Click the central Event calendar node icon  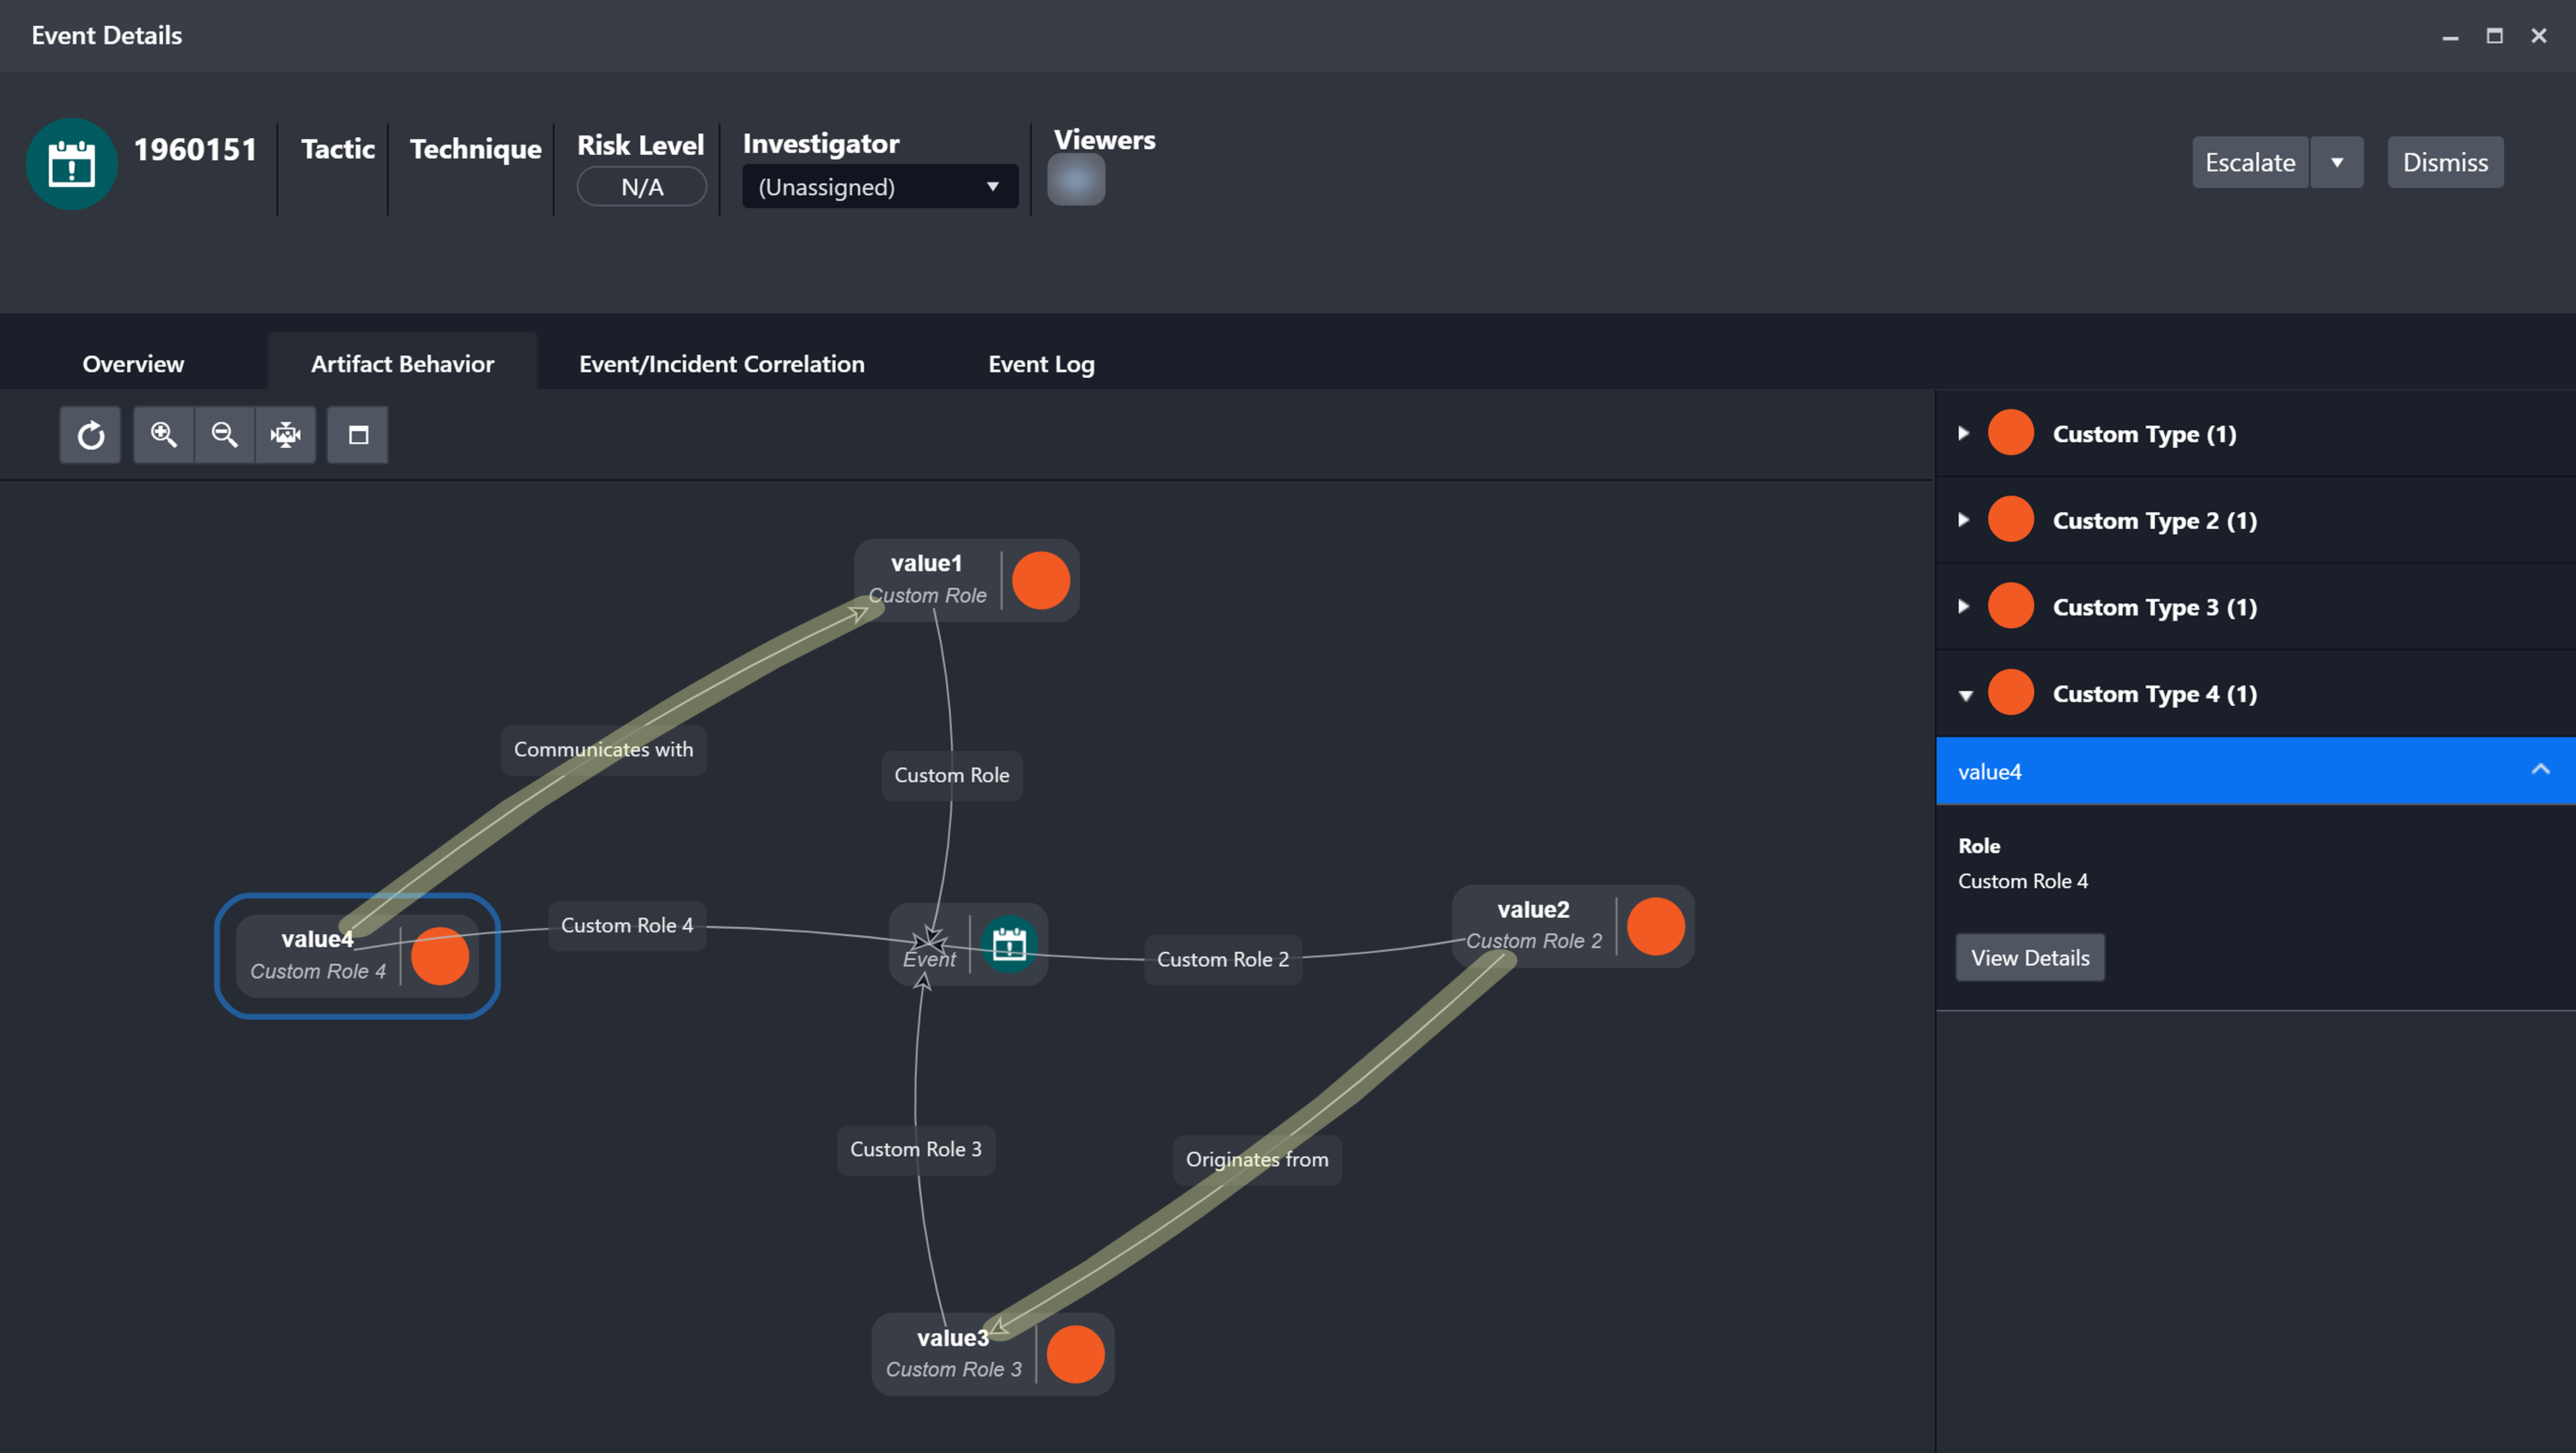[1009, 944]
